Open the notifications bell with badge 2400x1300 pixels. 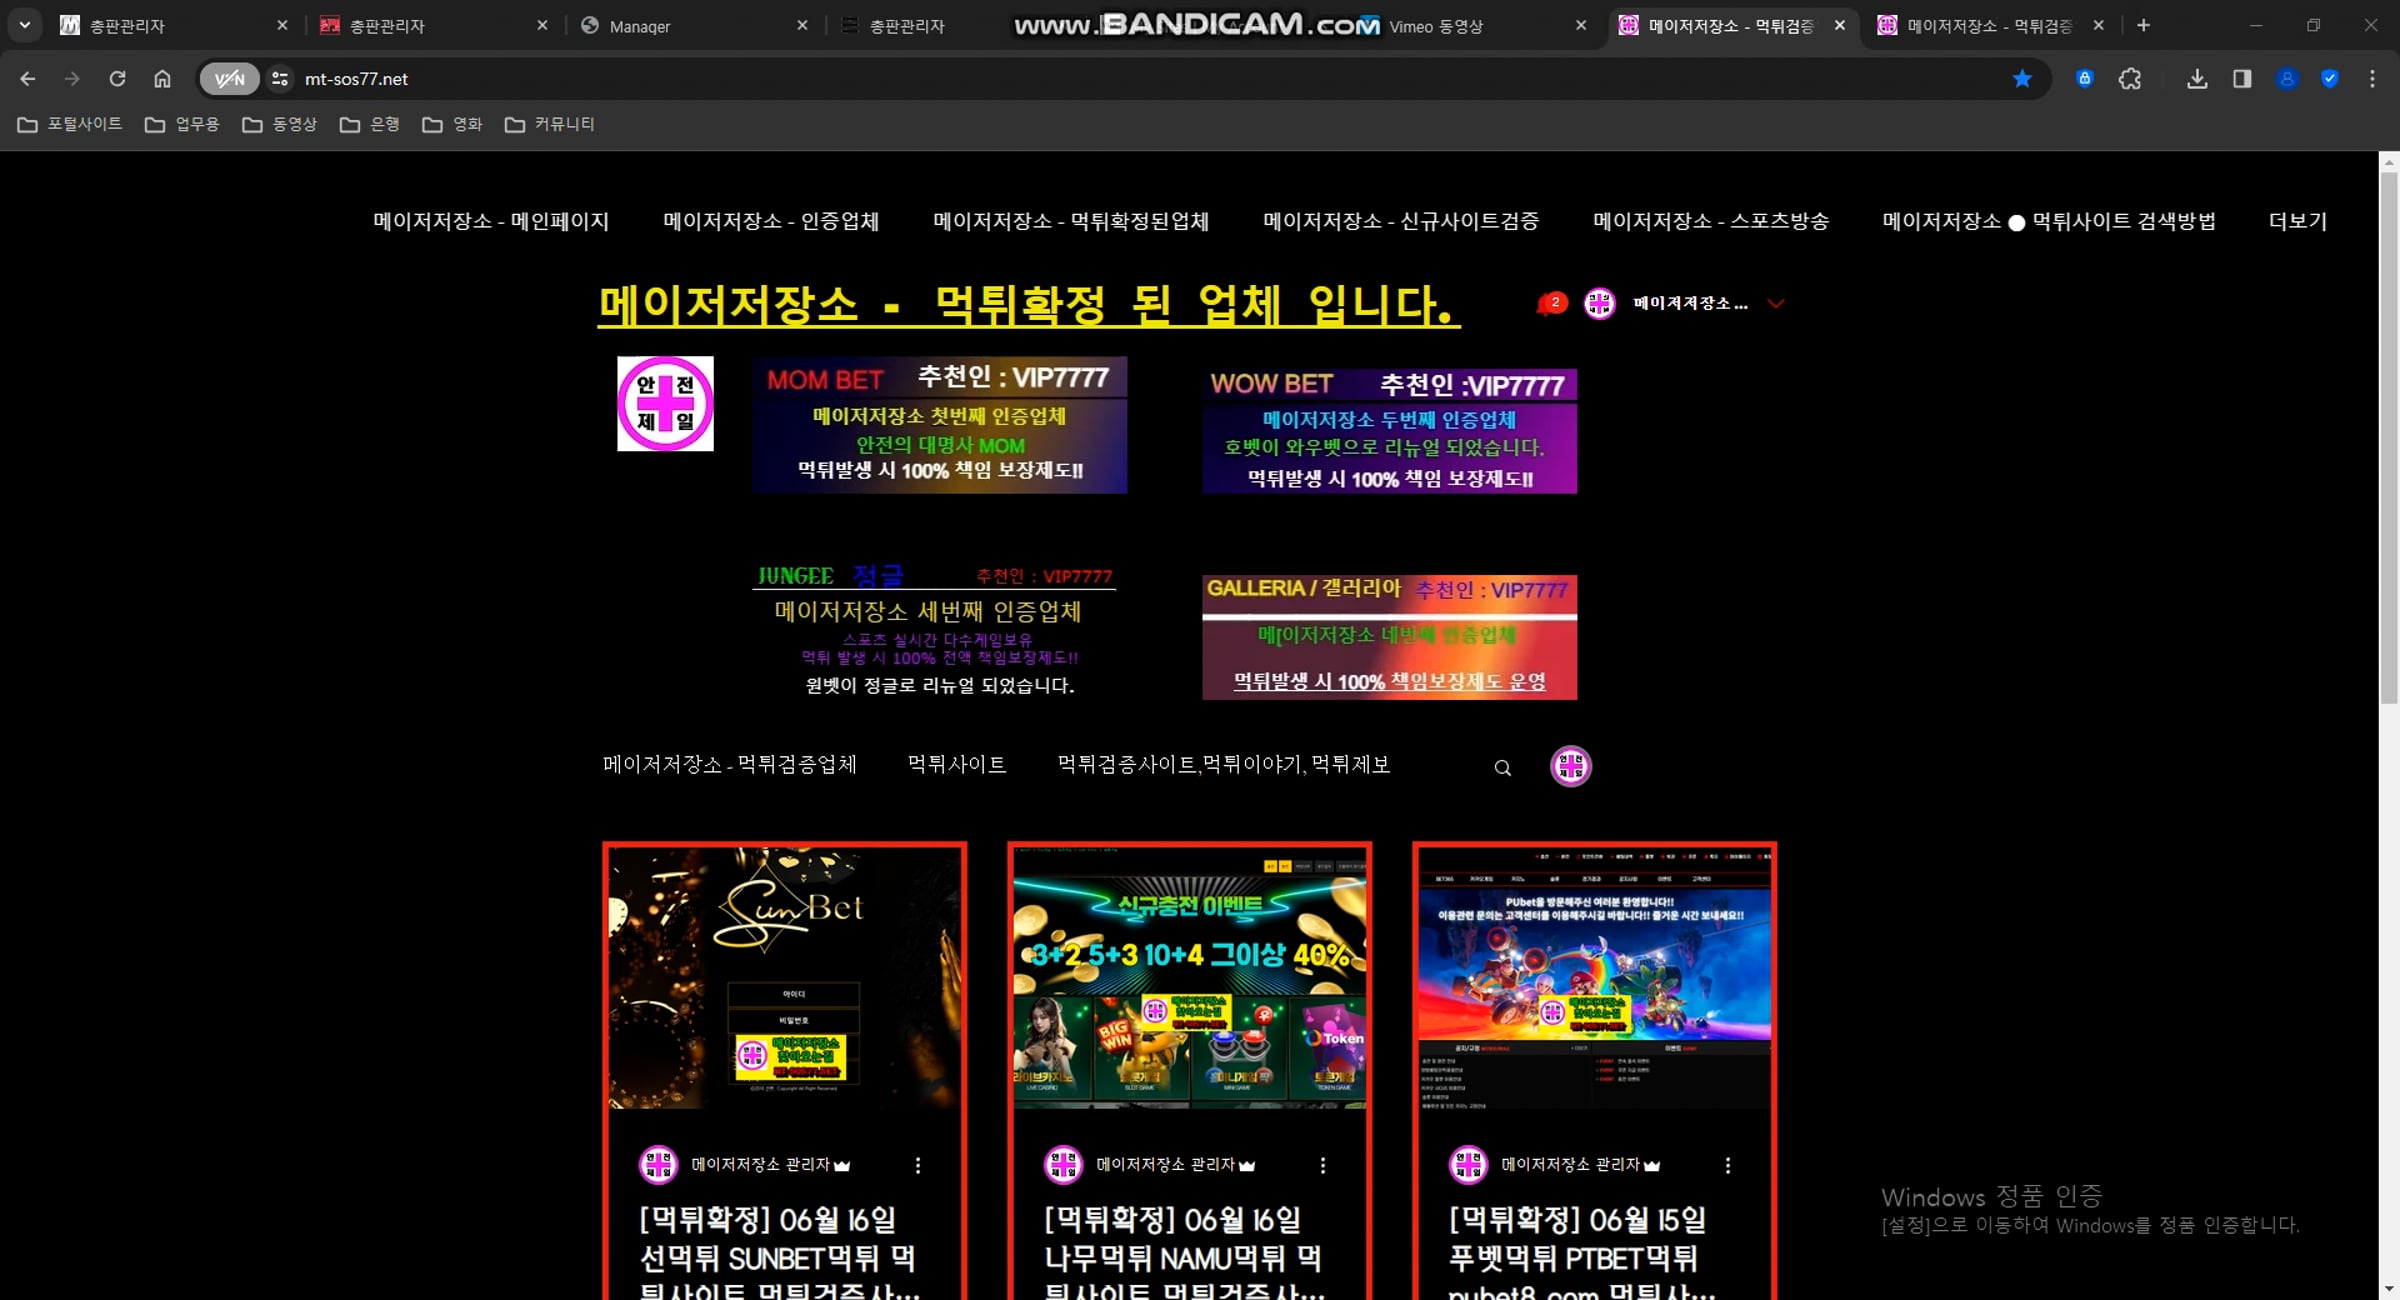[1549, 303]
